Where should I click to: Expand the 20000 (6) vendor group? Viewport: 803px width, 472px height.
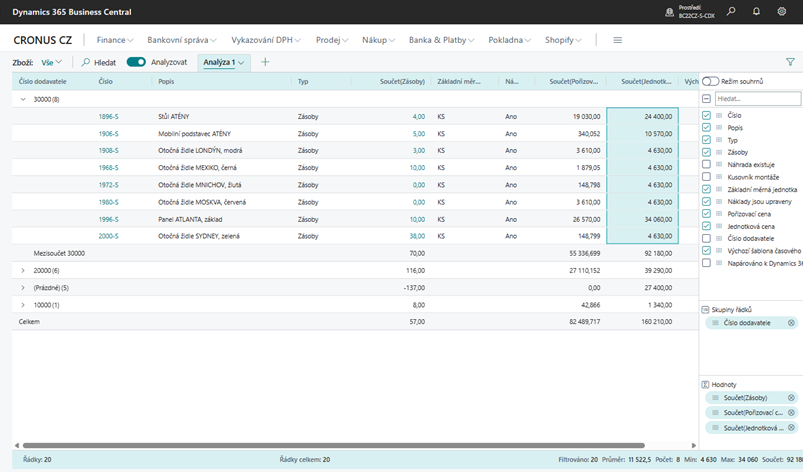[24, 271]
